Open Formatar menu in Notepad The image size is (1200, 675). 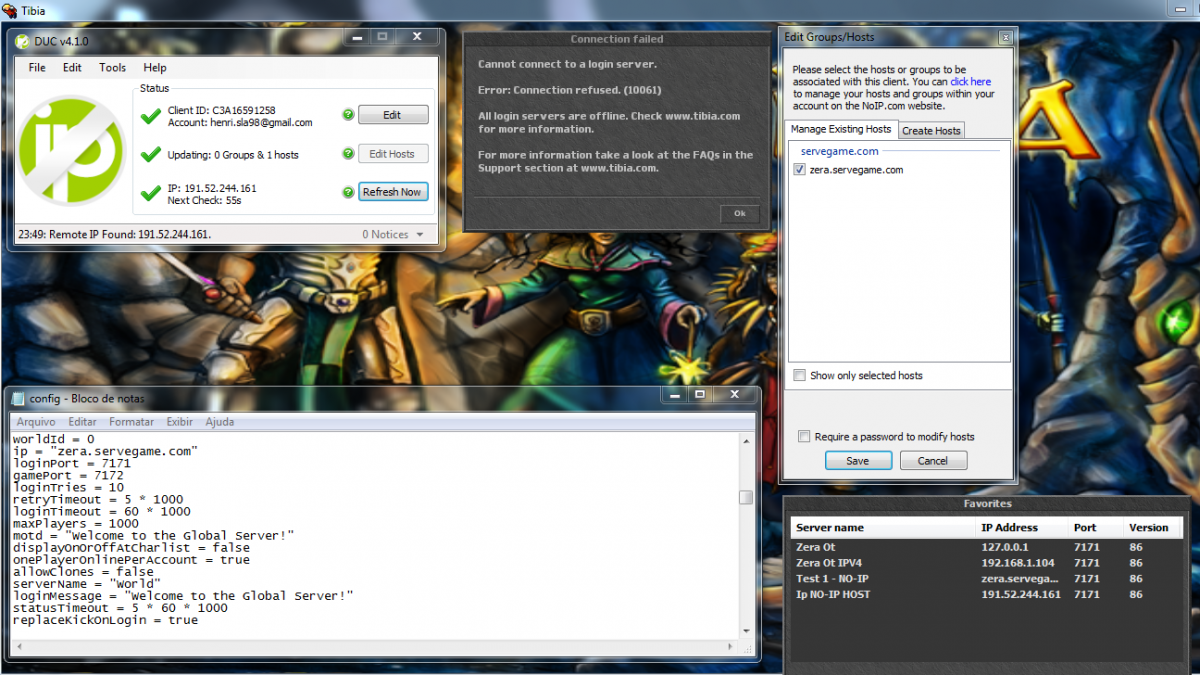pos(132,422)
